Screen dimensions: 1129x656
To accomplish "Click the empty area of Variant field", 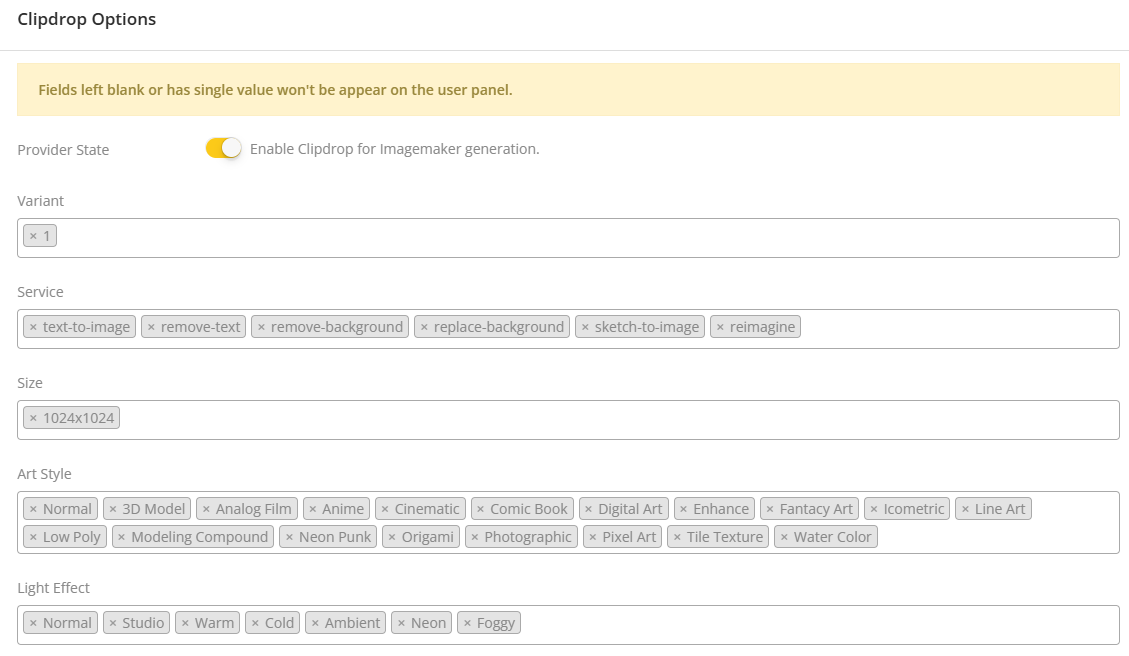I will (x=580, y=237).
